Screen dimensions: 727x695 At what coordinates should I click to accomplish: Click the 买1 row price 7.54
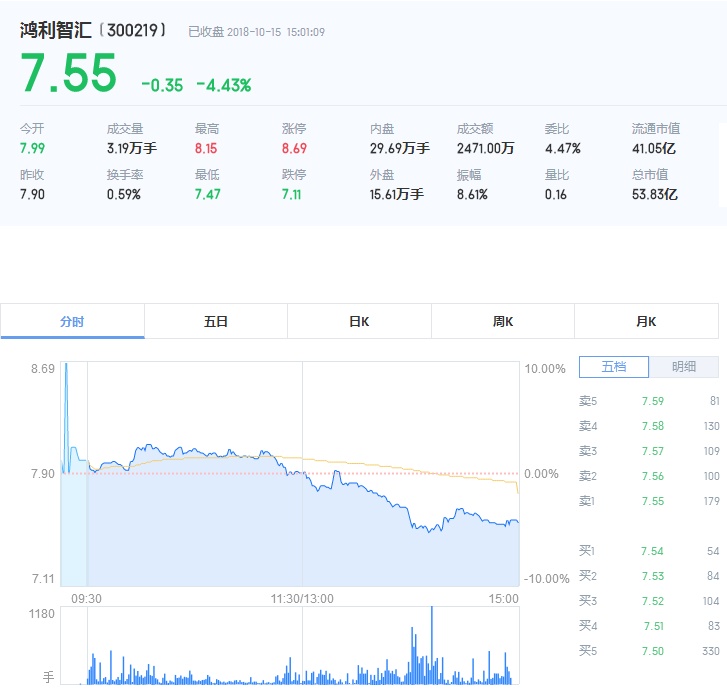(652, 551)
